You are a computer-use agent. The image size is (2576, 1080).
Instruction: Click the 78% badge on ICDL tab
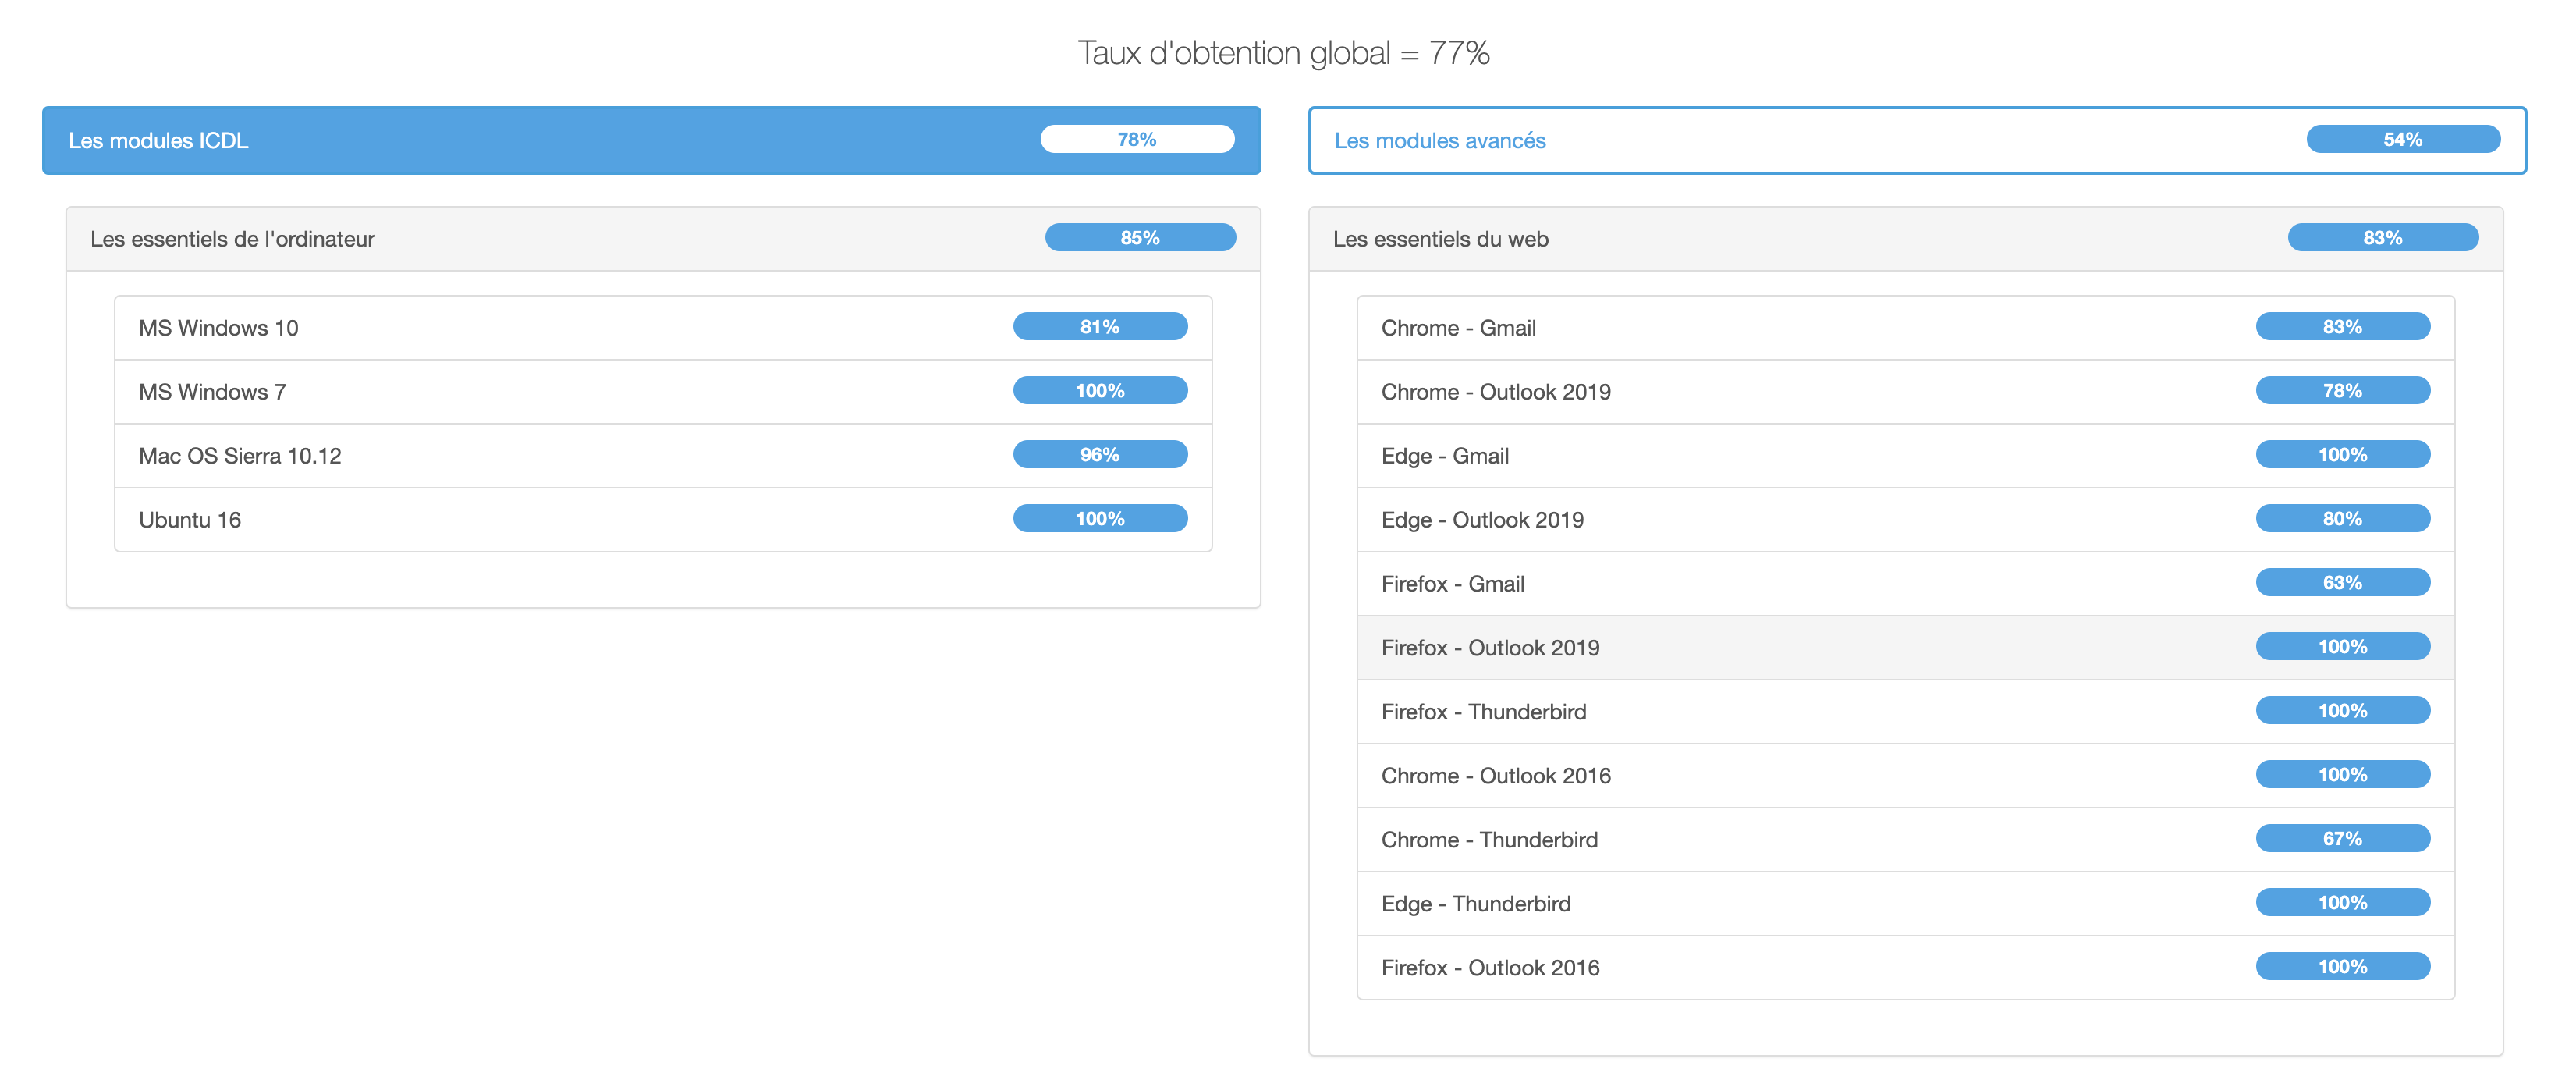click(x=1136, y=140)
